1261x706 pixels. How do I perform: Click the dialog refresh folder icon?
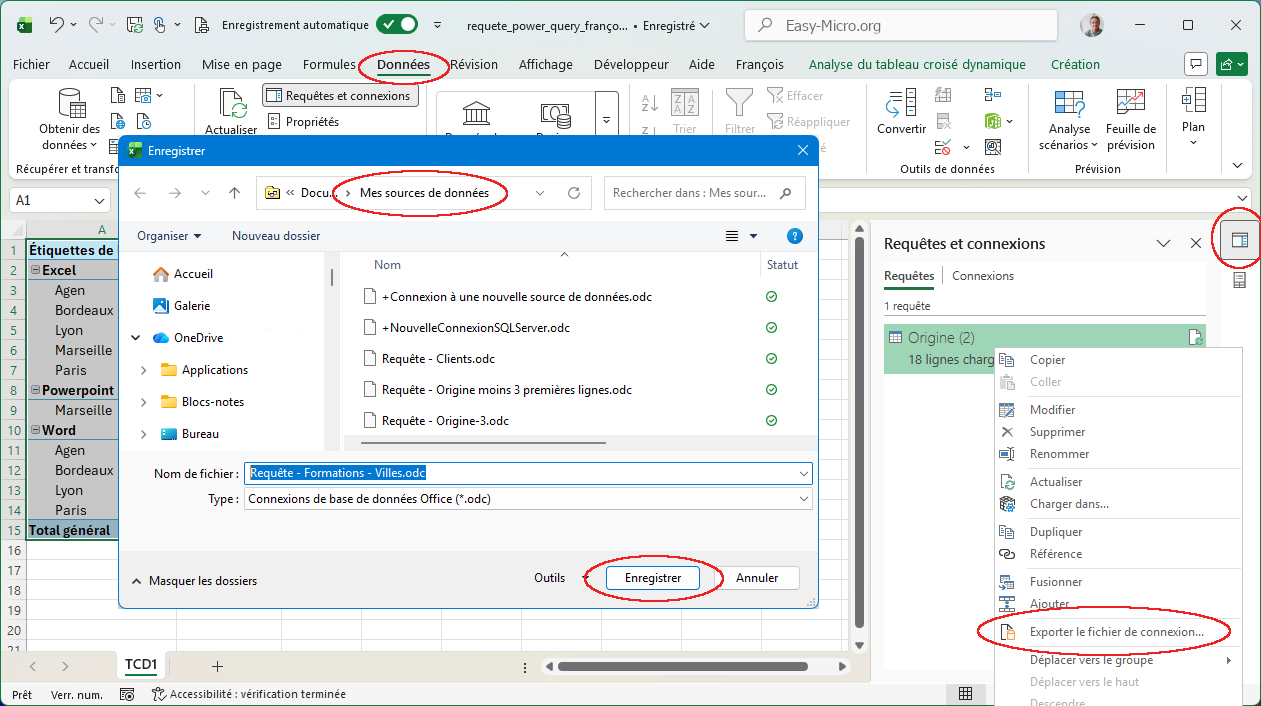click(573, 193)
